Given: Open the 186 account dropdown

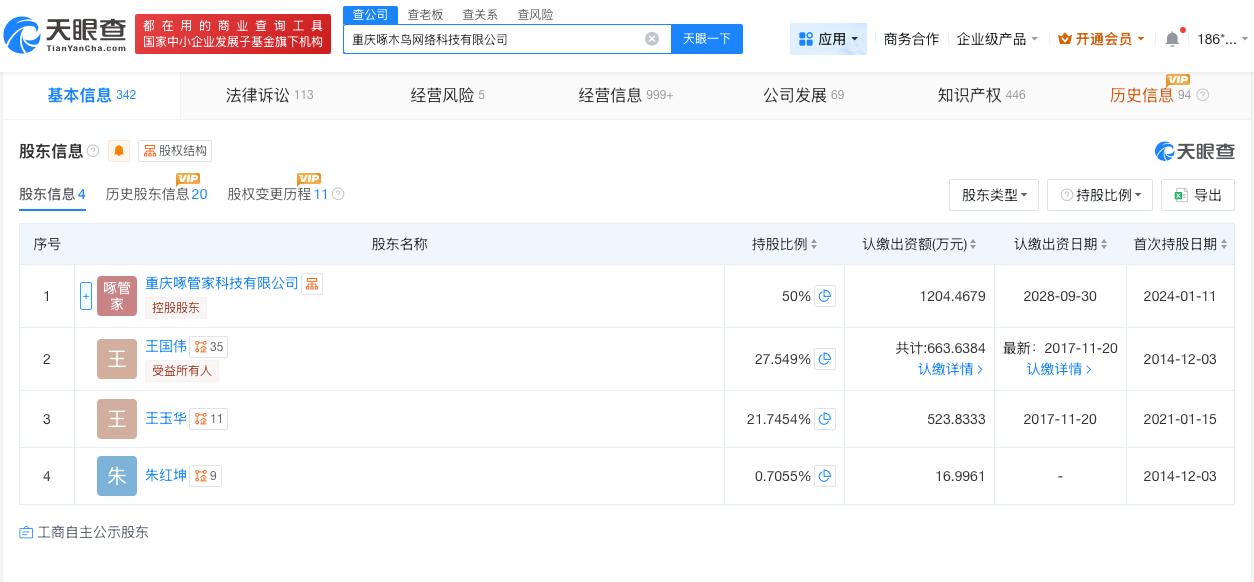Looking at the screenshot, I should (1223, 39).
